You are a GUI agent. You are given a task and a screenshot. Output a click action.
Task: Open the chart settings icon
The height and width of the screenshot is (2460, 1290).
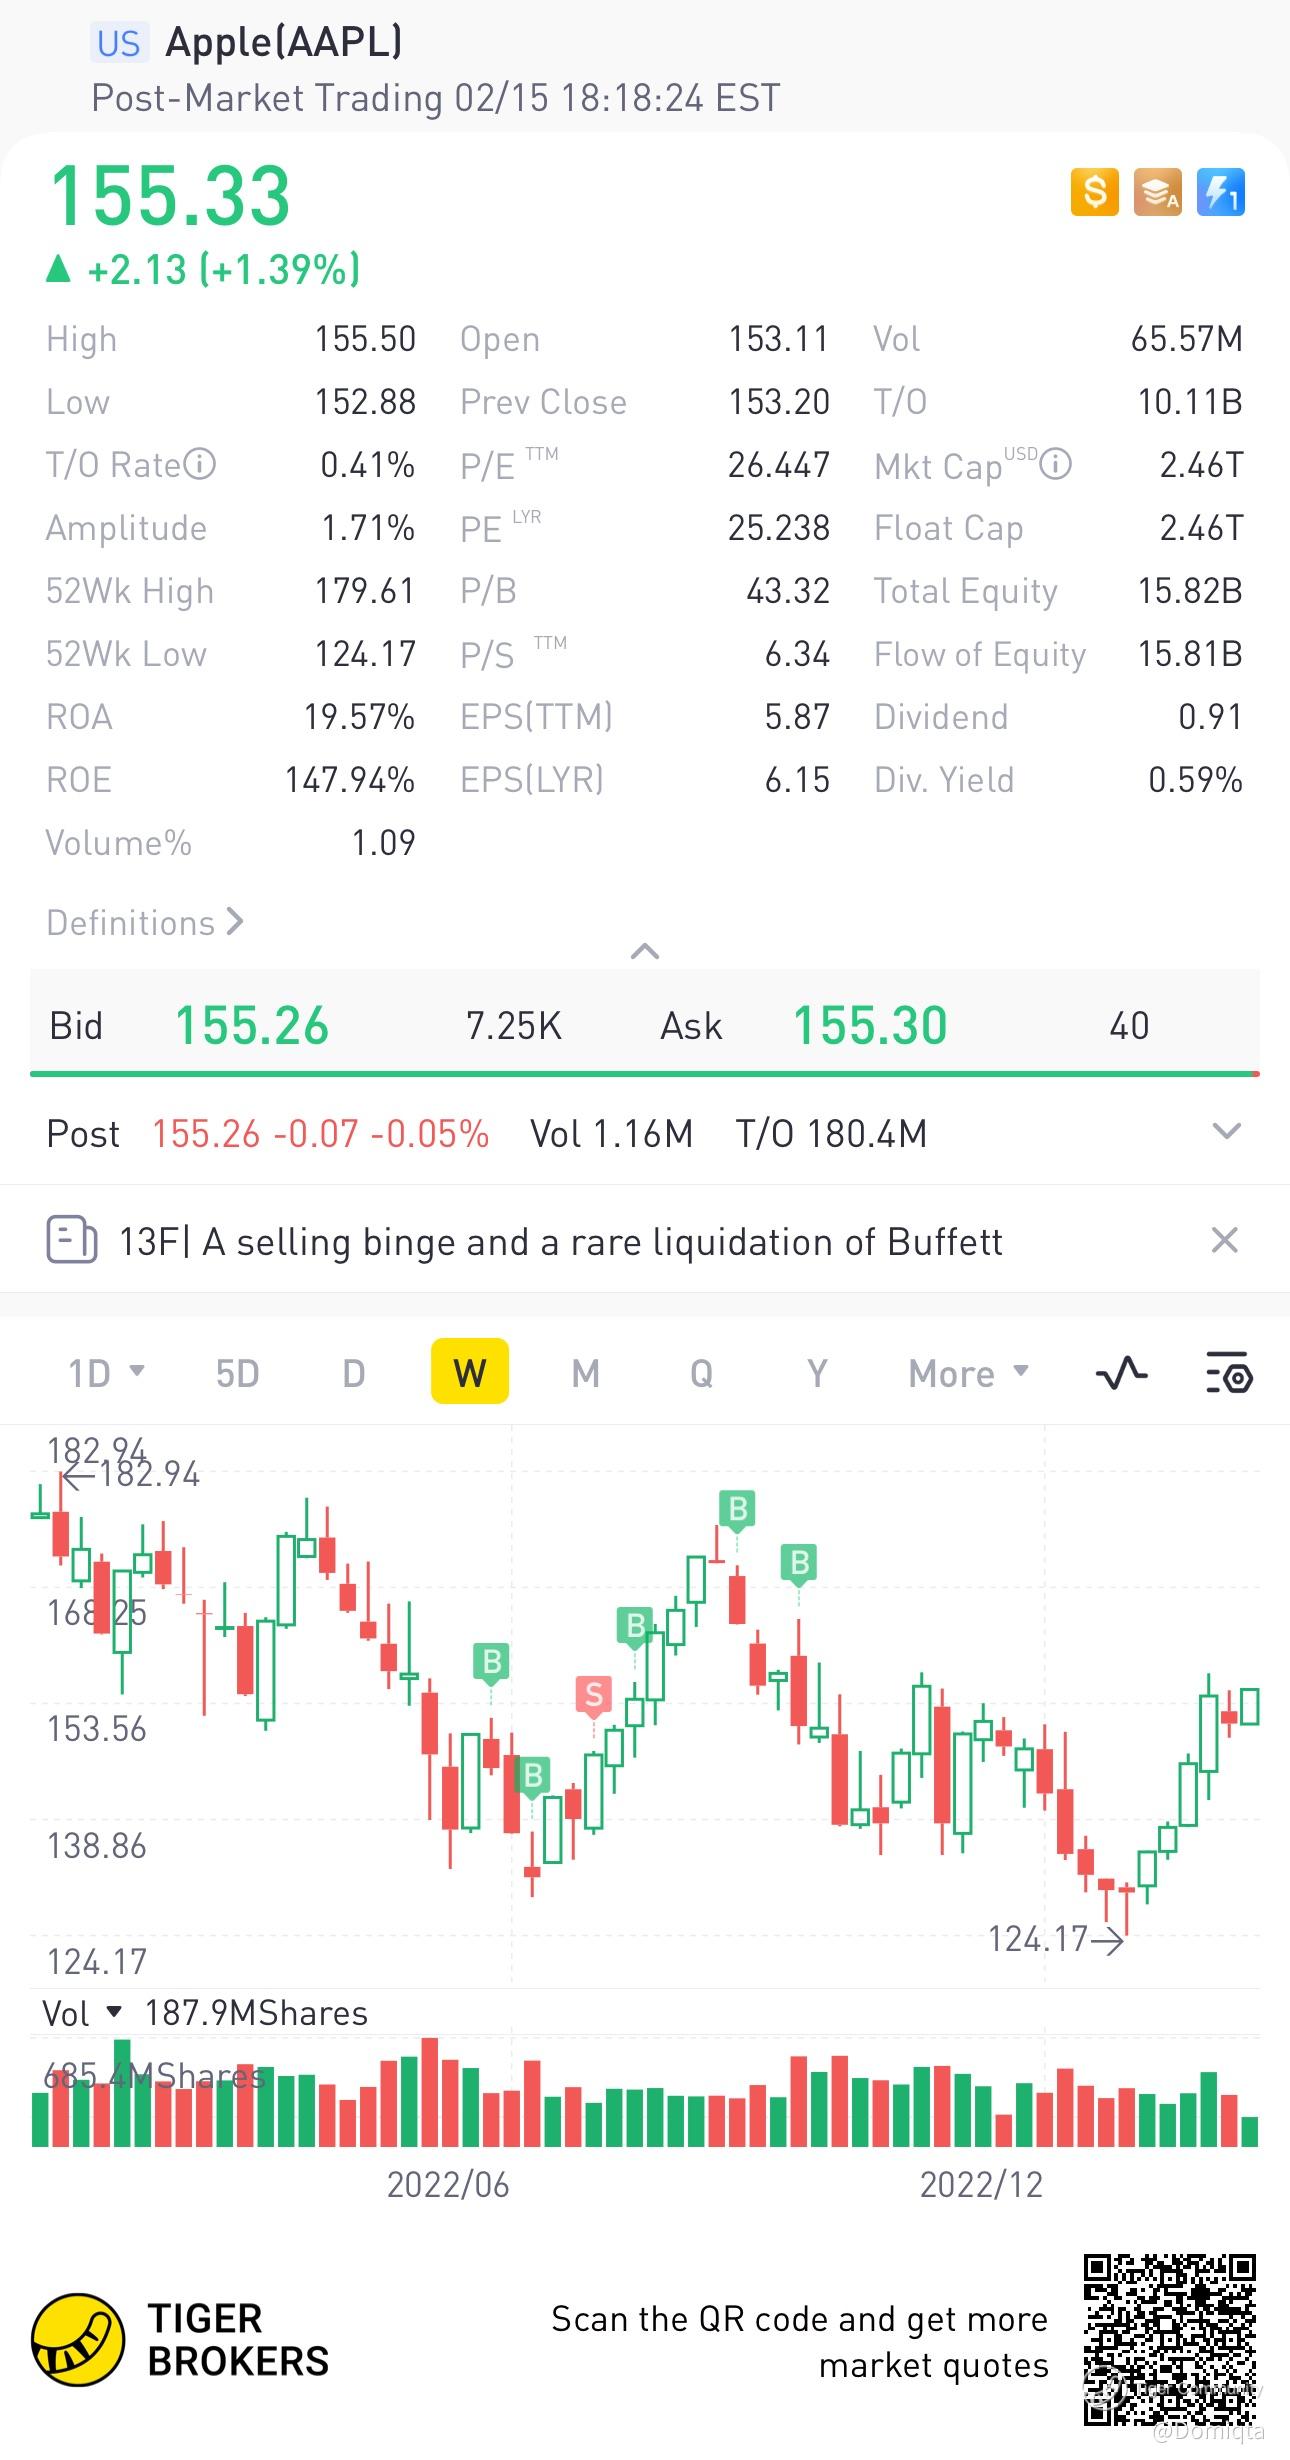(1229, 1372)
